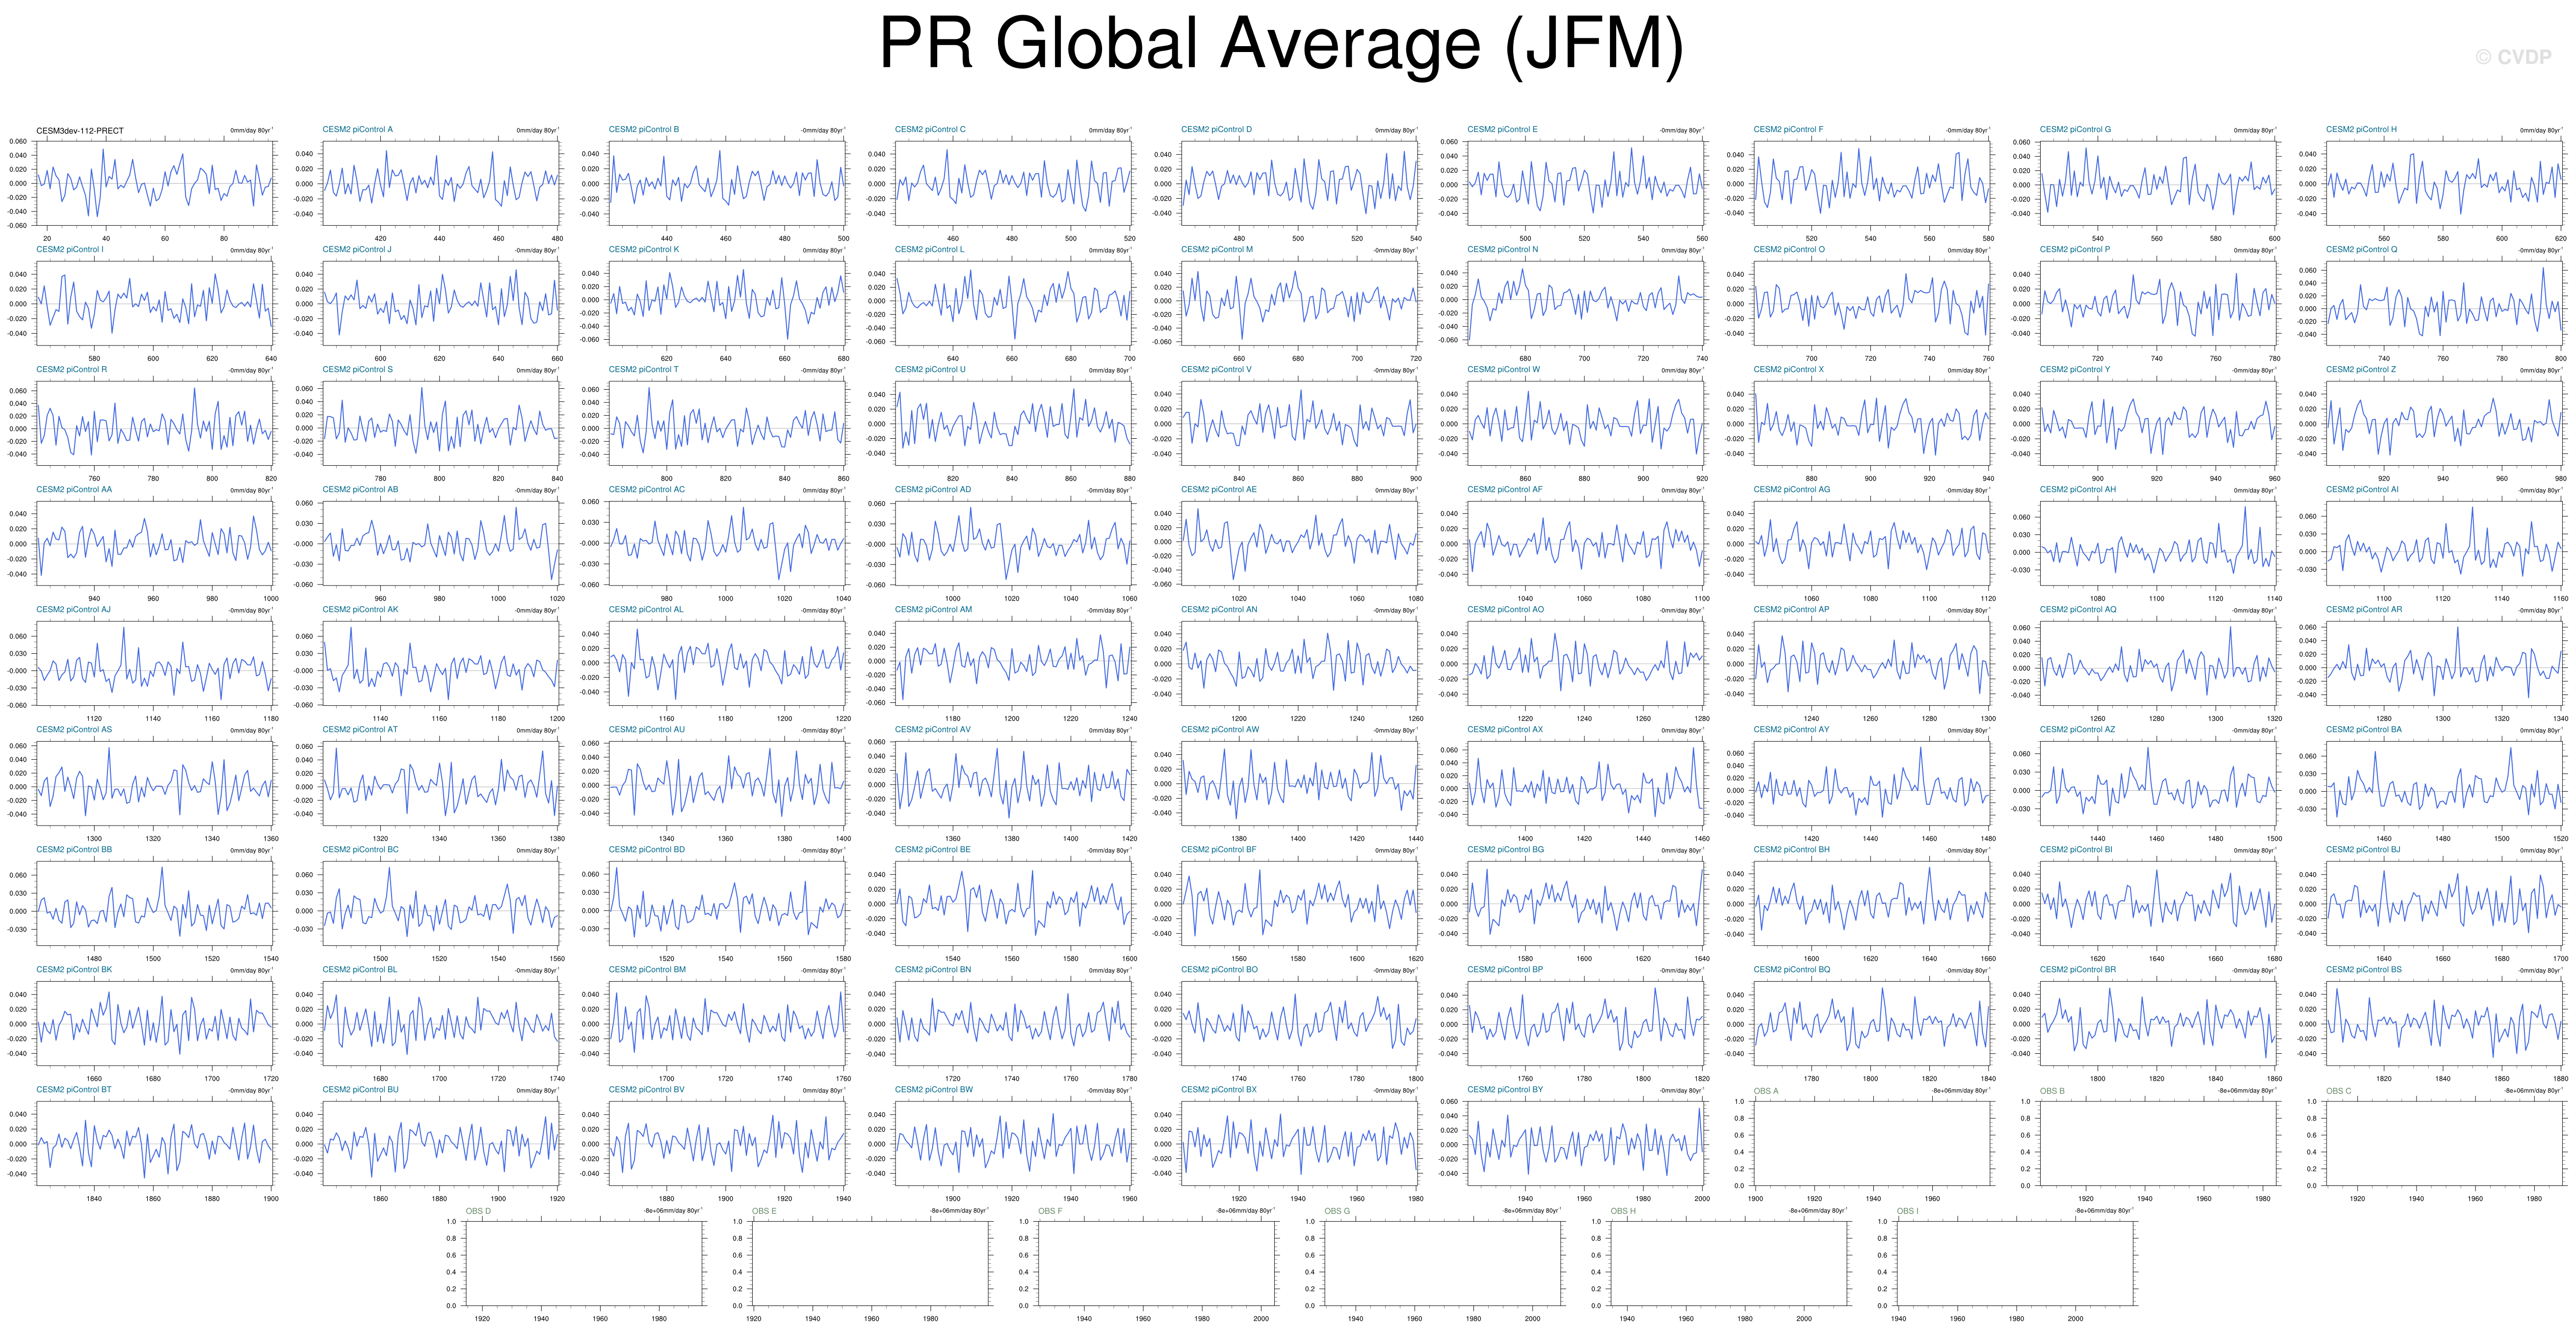This screenshot has width=2576, height=1336.
Task: Select the 'CESM2 piControl R' panel title
Action: pos(71,370)
